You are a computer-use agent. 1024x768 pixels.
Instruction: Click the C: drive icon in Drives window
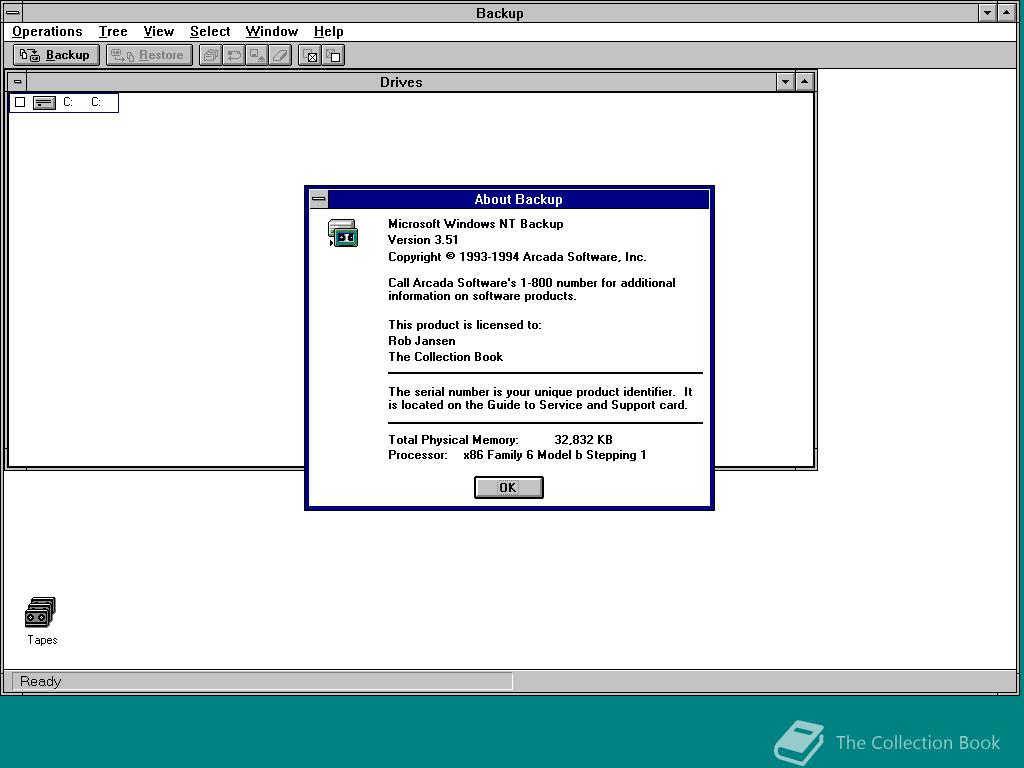pos(43,102)
